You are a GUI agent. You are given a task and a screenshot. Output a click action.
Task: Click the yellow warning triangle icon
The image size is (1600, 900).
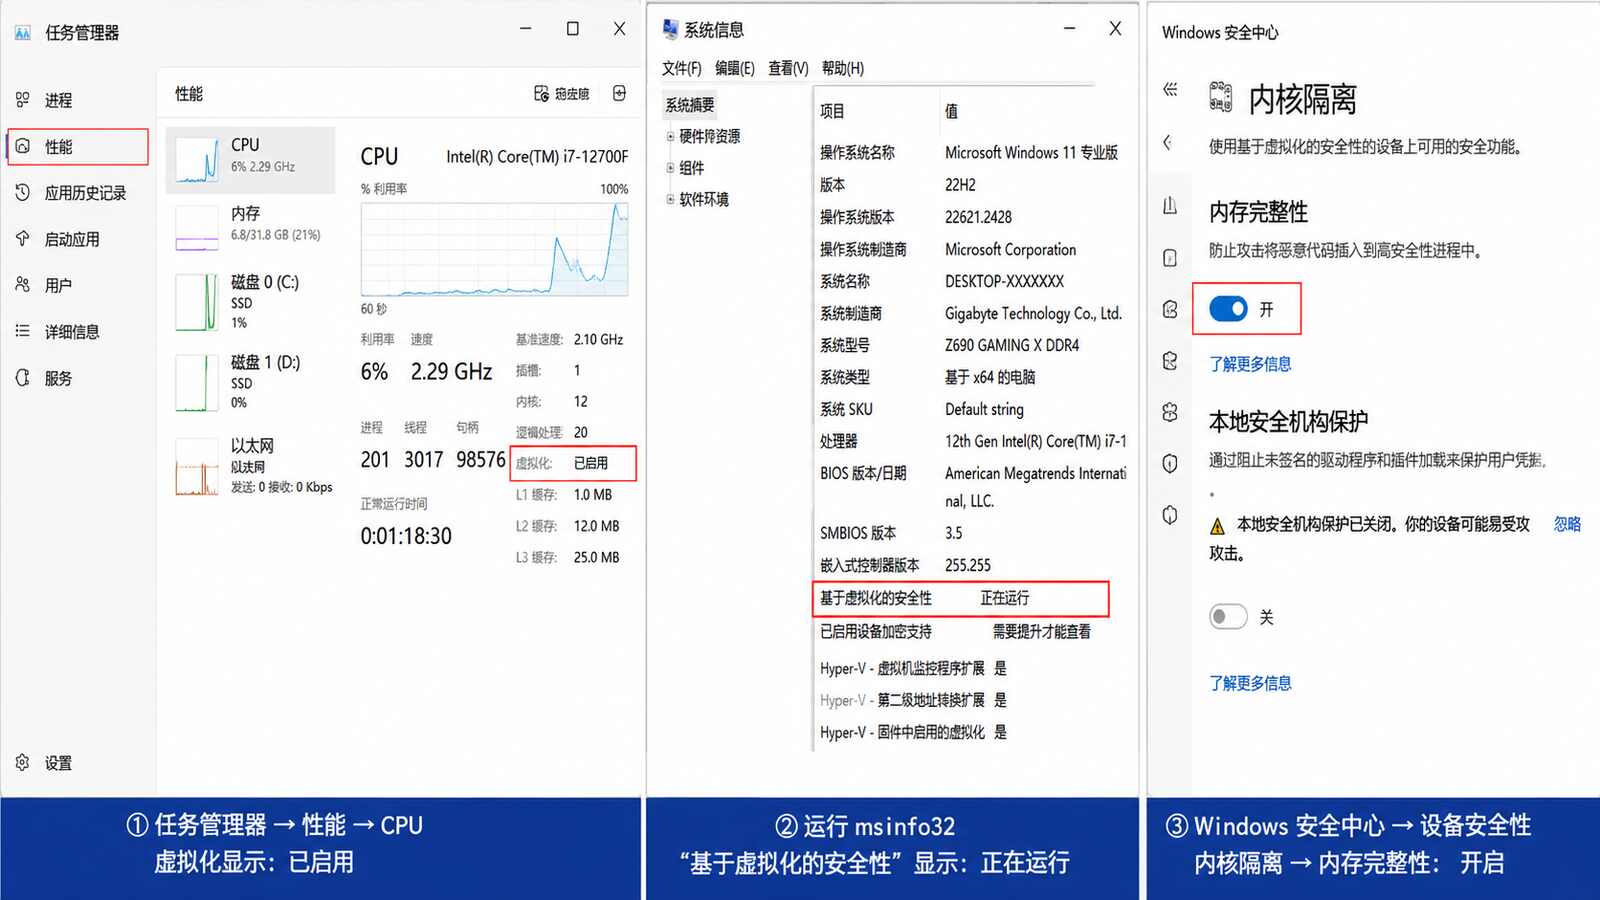1217,526
